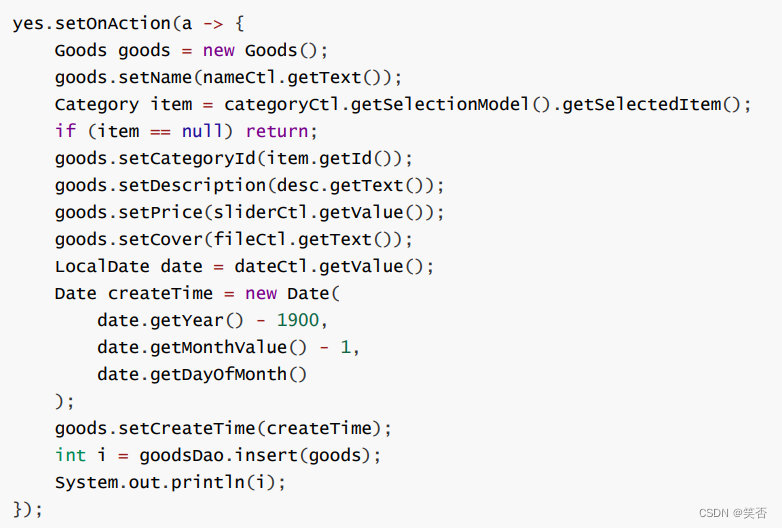Click the 'null' keyword
The height and width of the screenshot is (528, 782).
[202, 131]
